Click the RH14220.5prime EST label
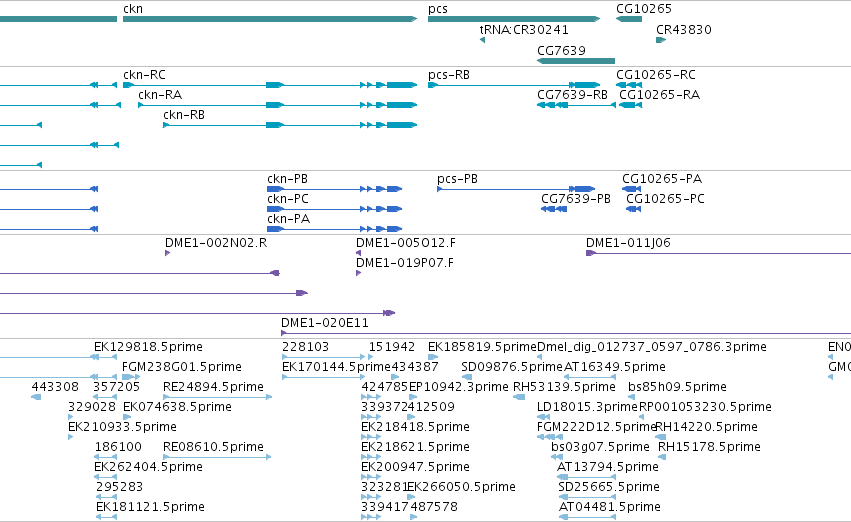This screenshot has height=522, width=851. click(707, 426)
